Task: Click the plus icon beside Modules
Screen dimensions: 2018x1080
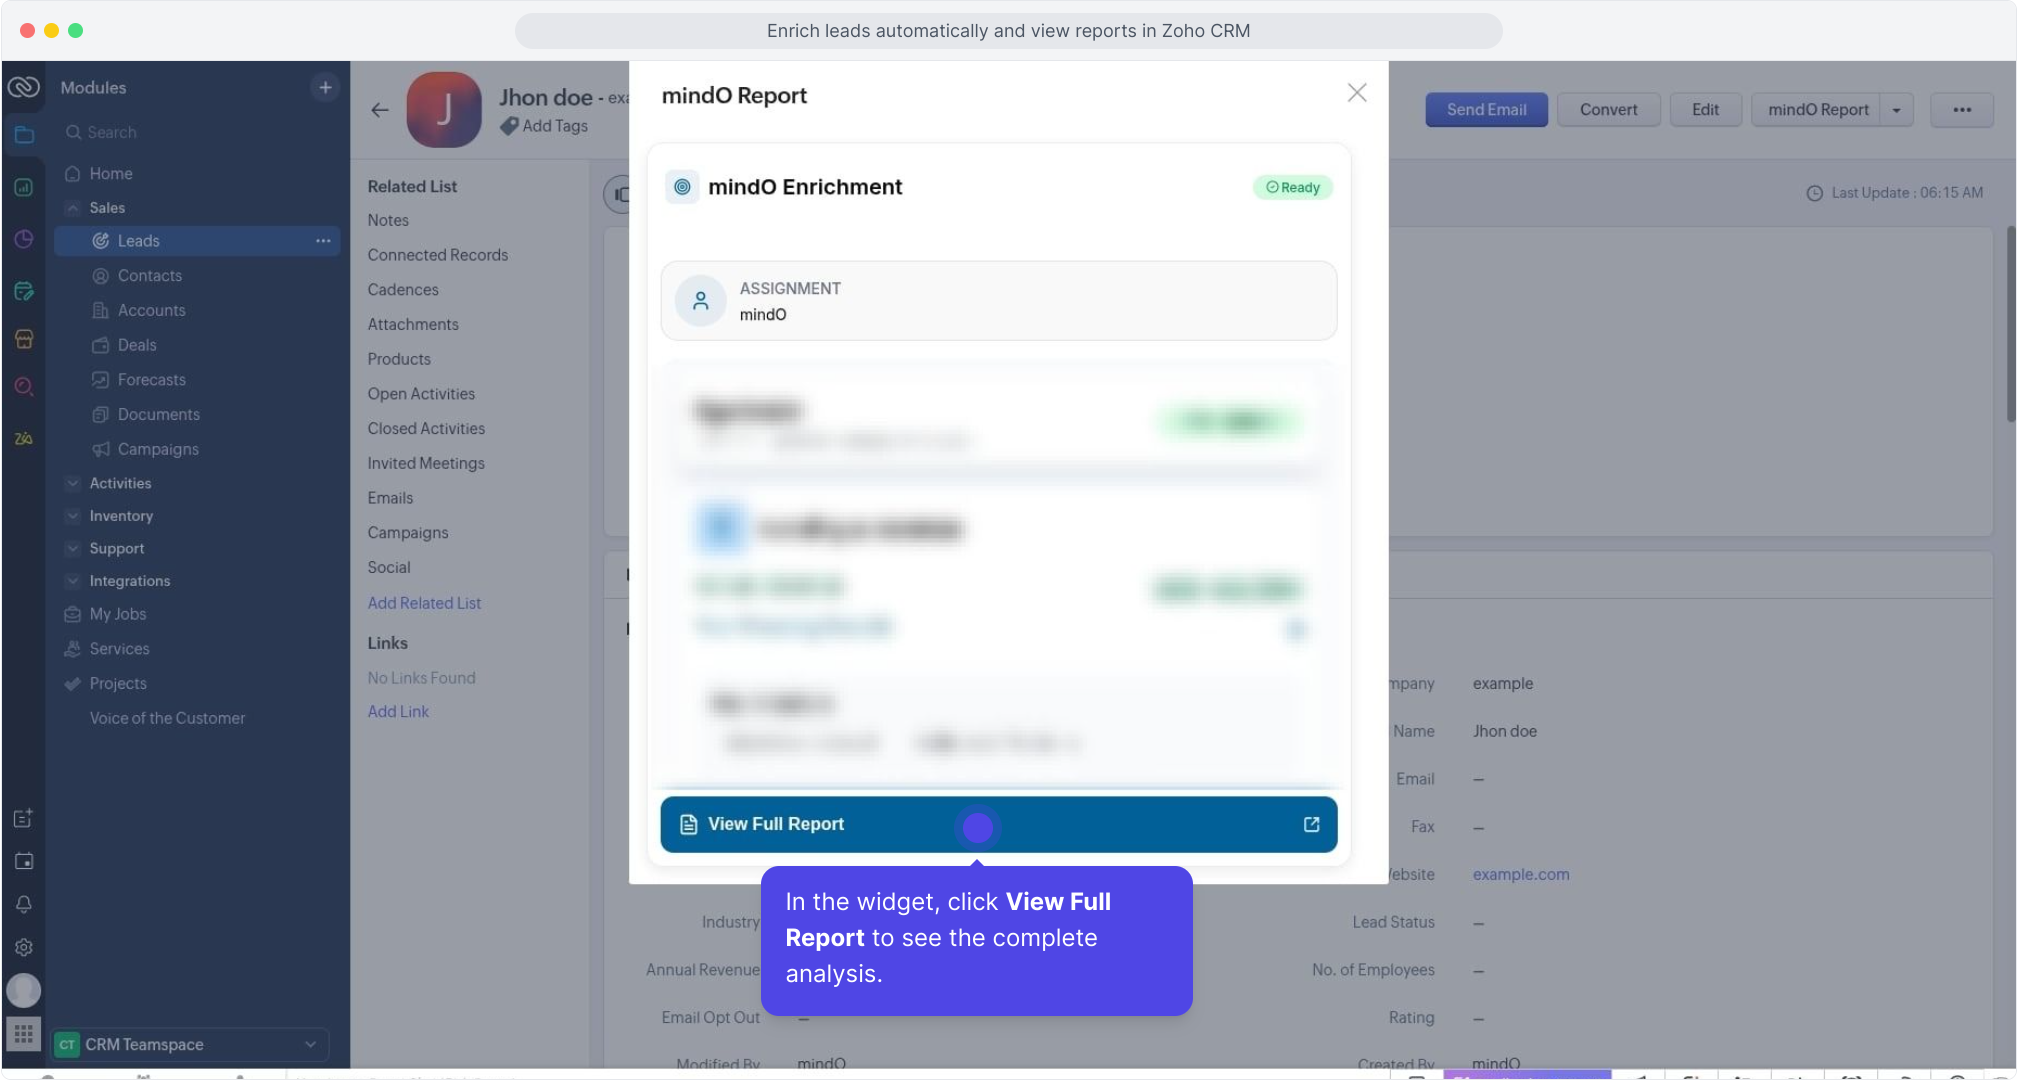Action: pos(325,88)
